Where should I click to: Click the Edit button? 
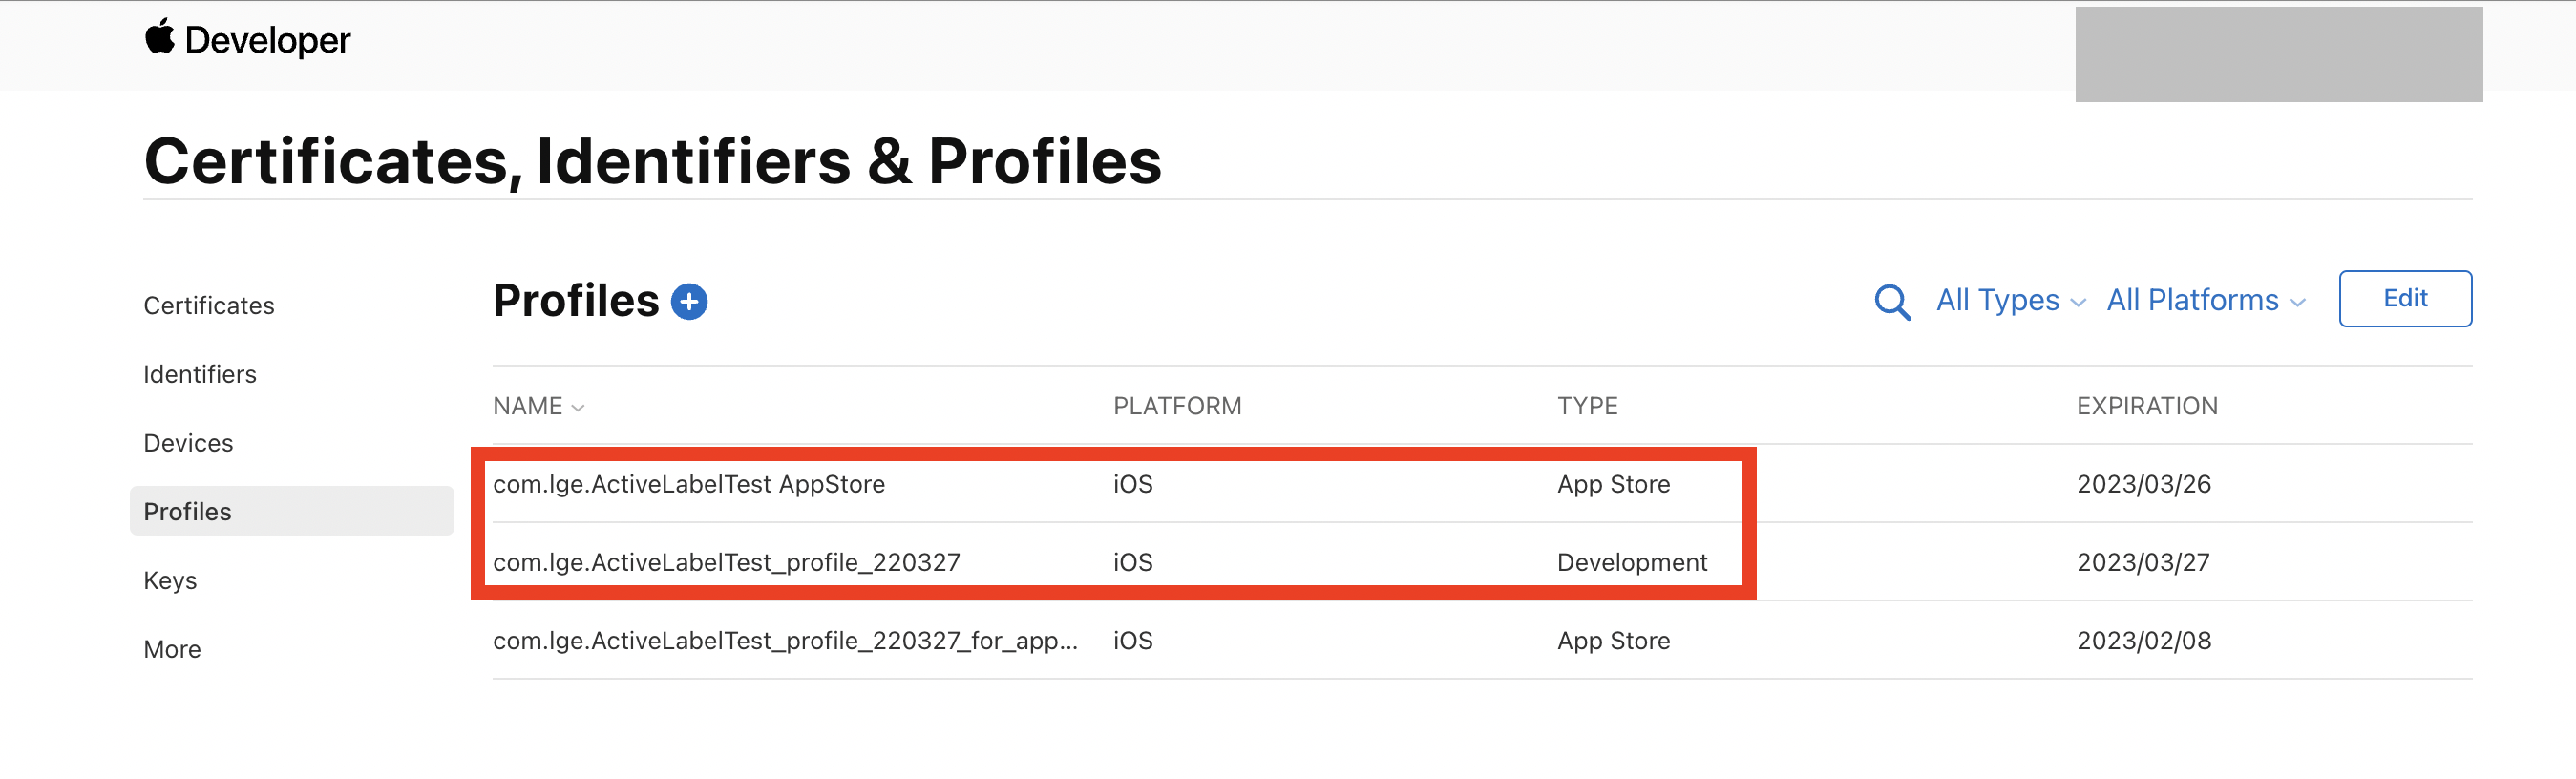pos(2404,298)
